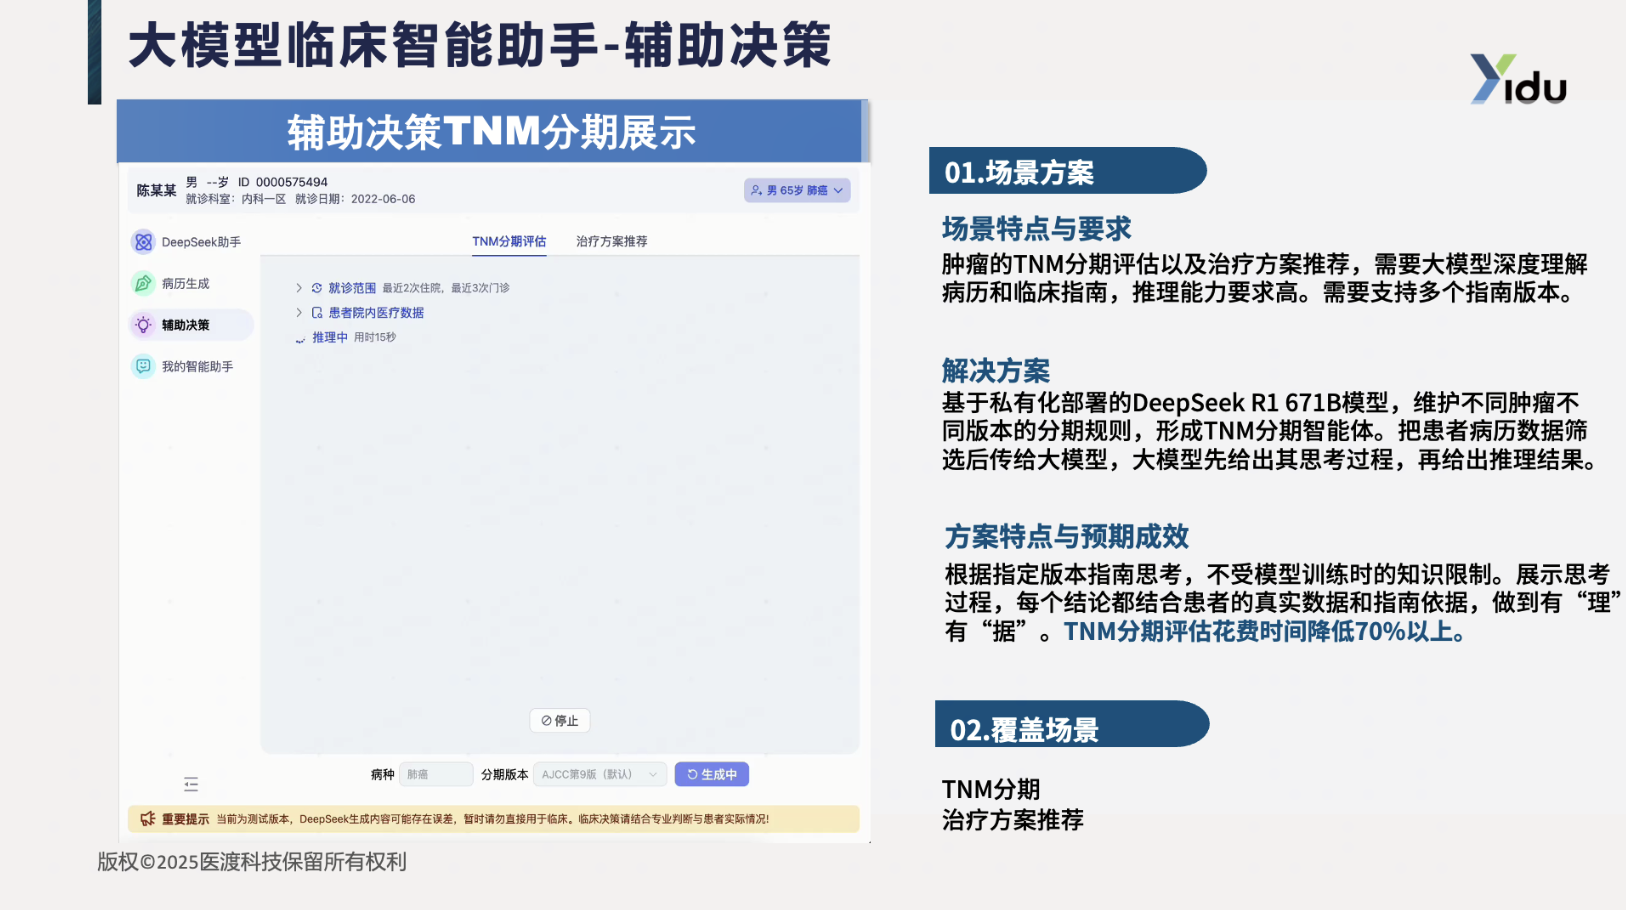Click the document icon beside 患者院内医疗数据
The height and width of the screenshot is (910, 1626).
(x=317, y=313)
